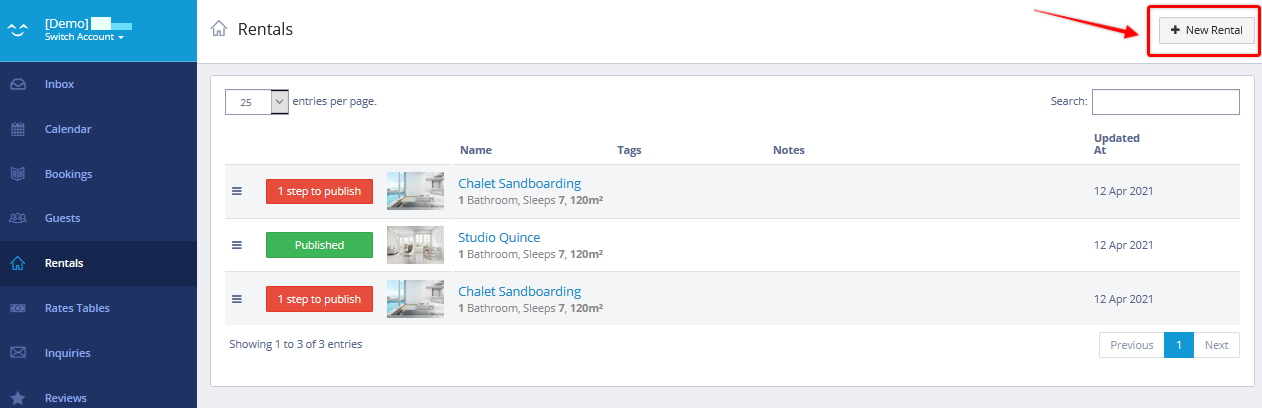Click the home icon beside Rentals title
1262x408 pixels.
[219, 29]
